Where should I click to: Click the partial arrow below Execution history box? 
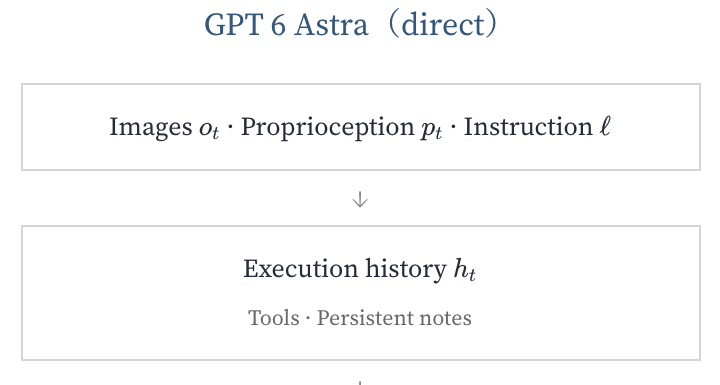[x=360, y=383]
